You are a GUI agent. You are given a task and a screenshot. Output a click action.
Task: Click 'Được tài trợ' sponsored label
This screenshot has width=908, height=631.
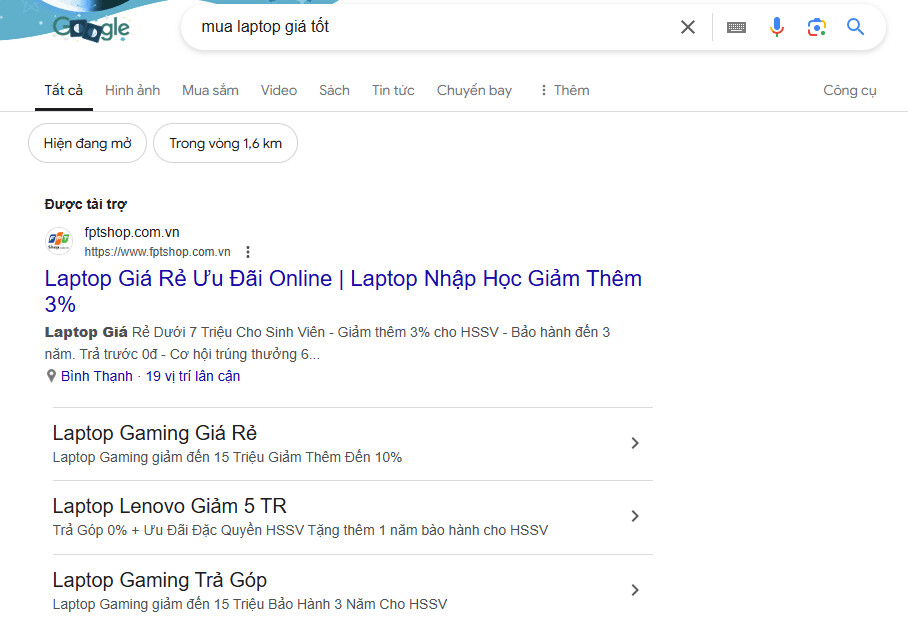click(85, 204)
